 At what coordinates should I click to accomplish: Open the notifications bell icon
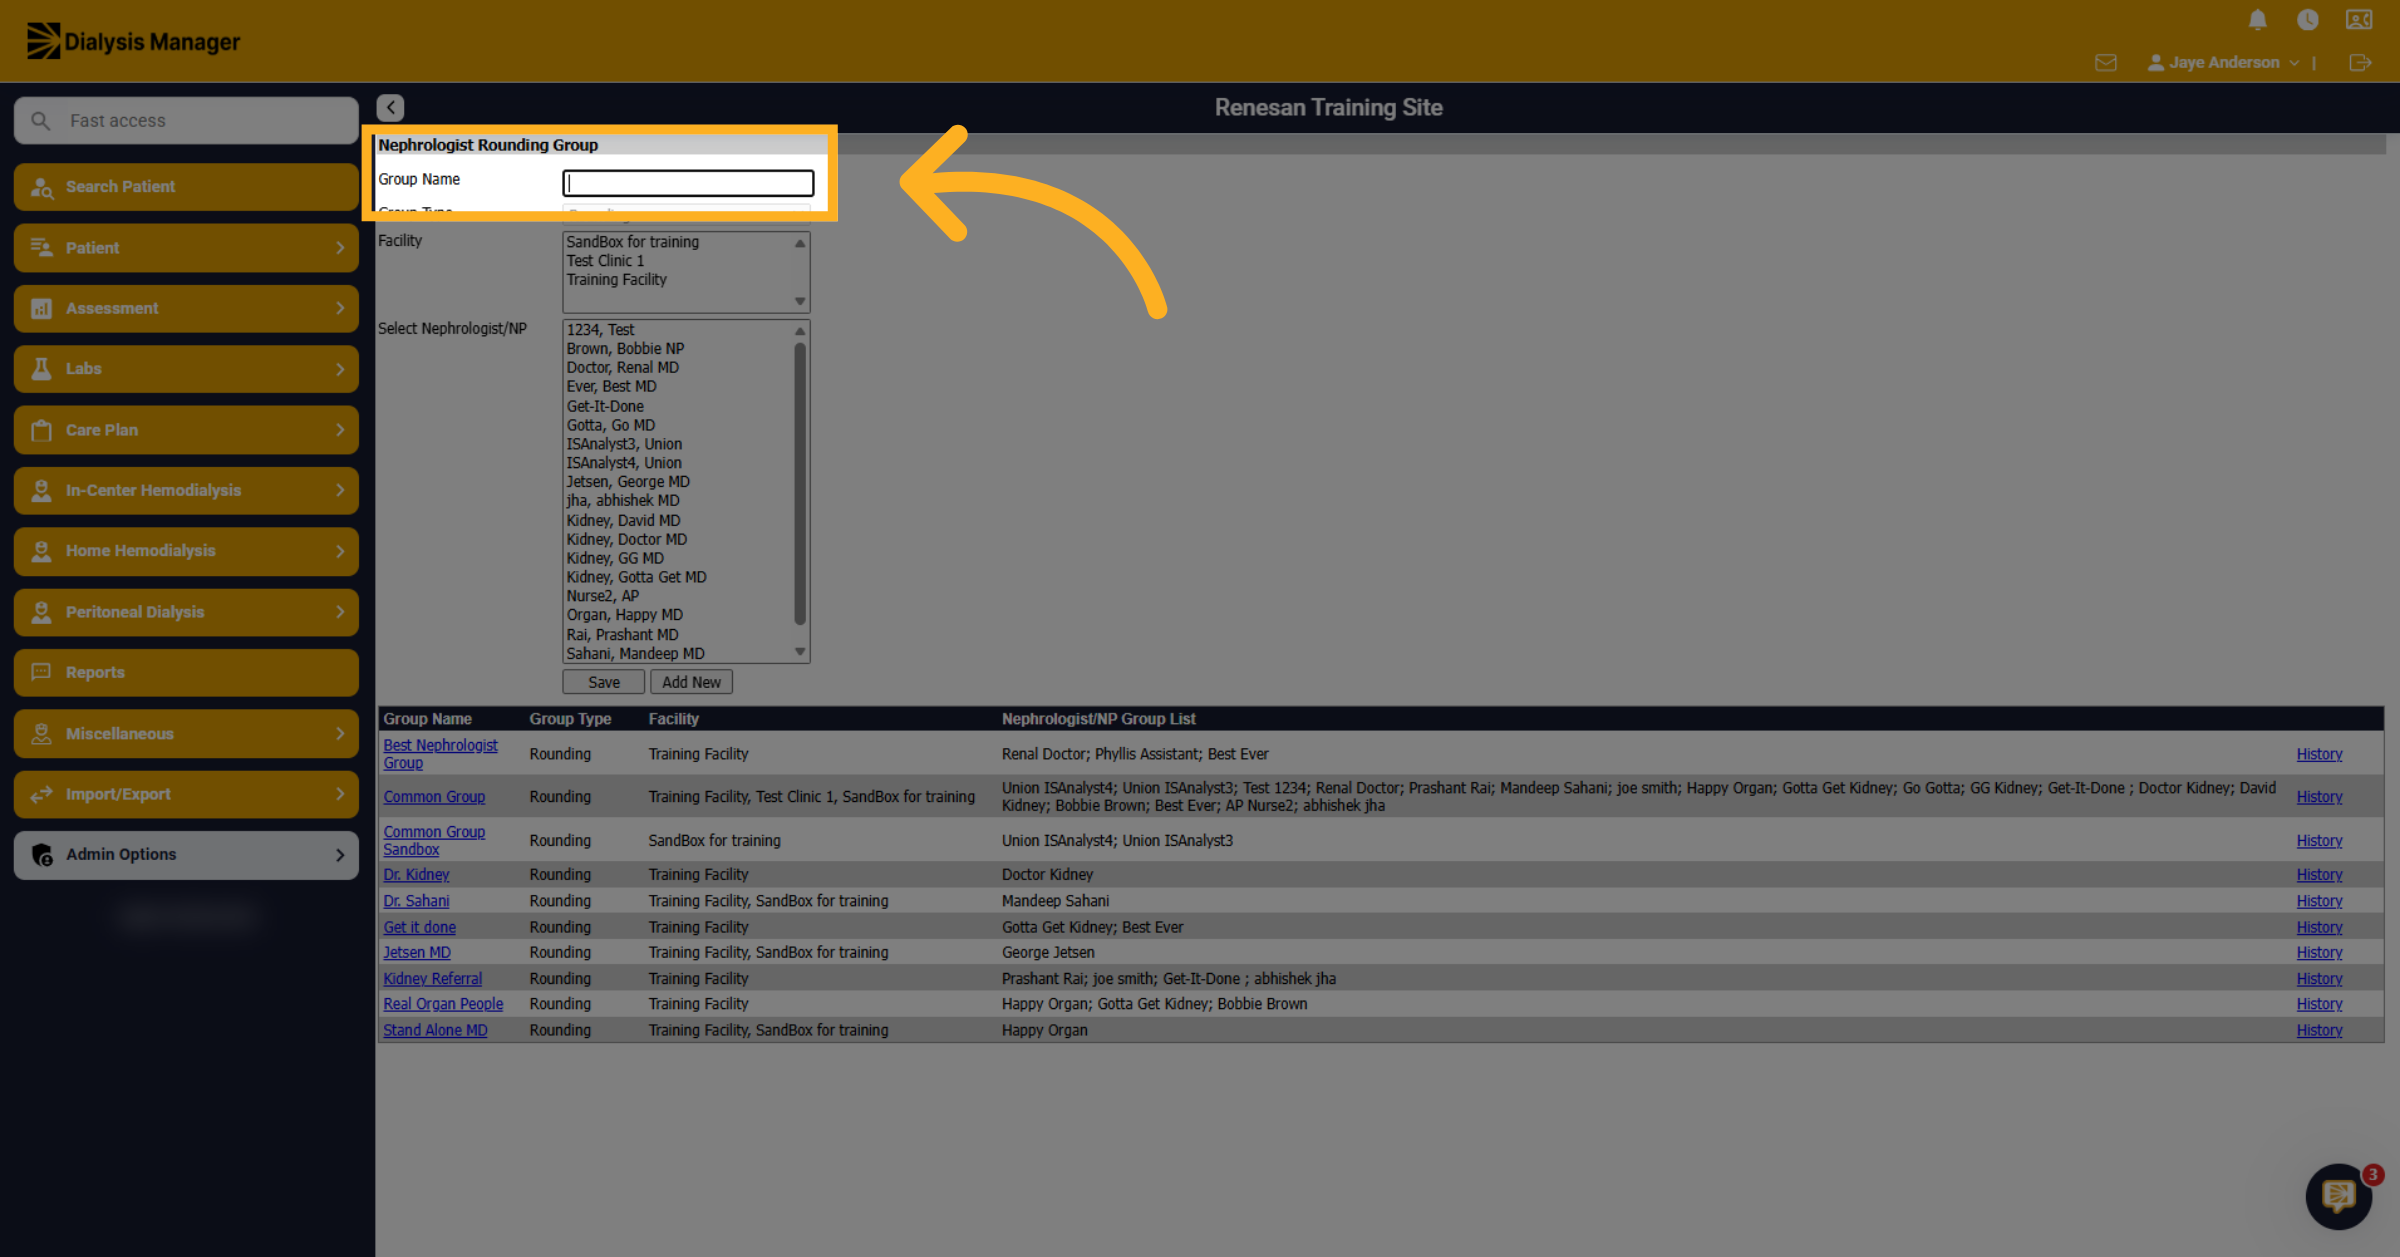tap(2257, 20)
